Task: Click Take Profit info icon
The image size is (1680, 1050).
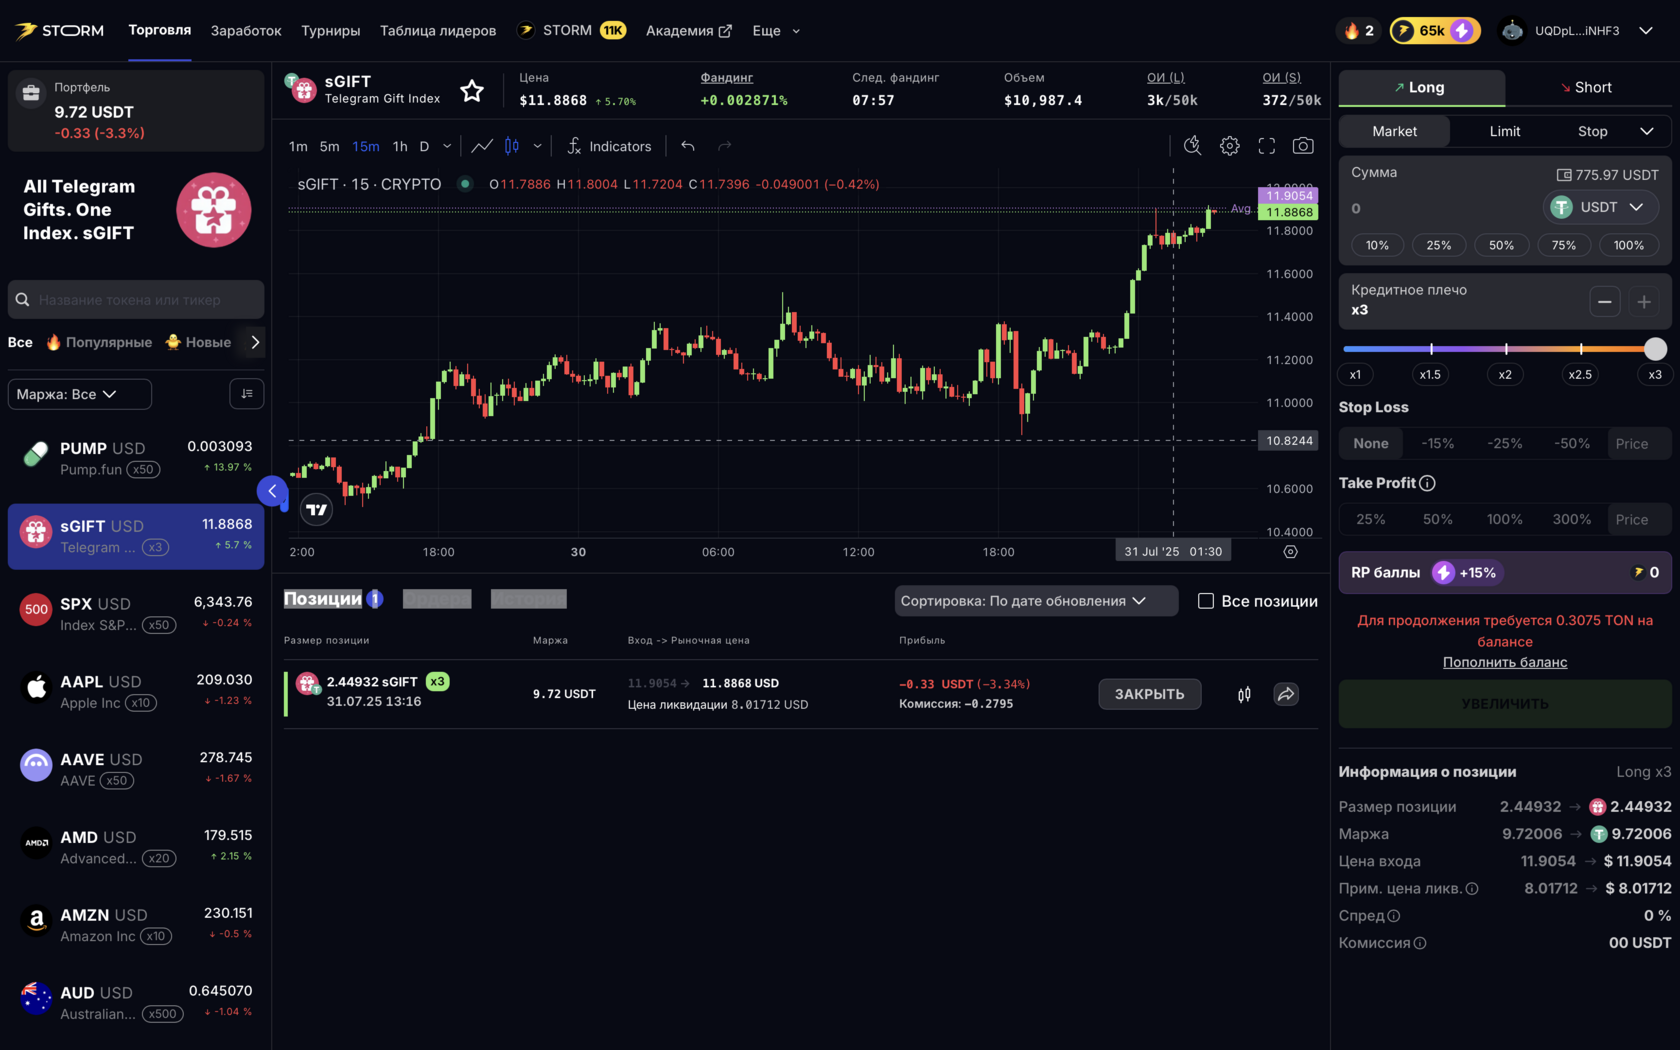Action: (1428, 483)
